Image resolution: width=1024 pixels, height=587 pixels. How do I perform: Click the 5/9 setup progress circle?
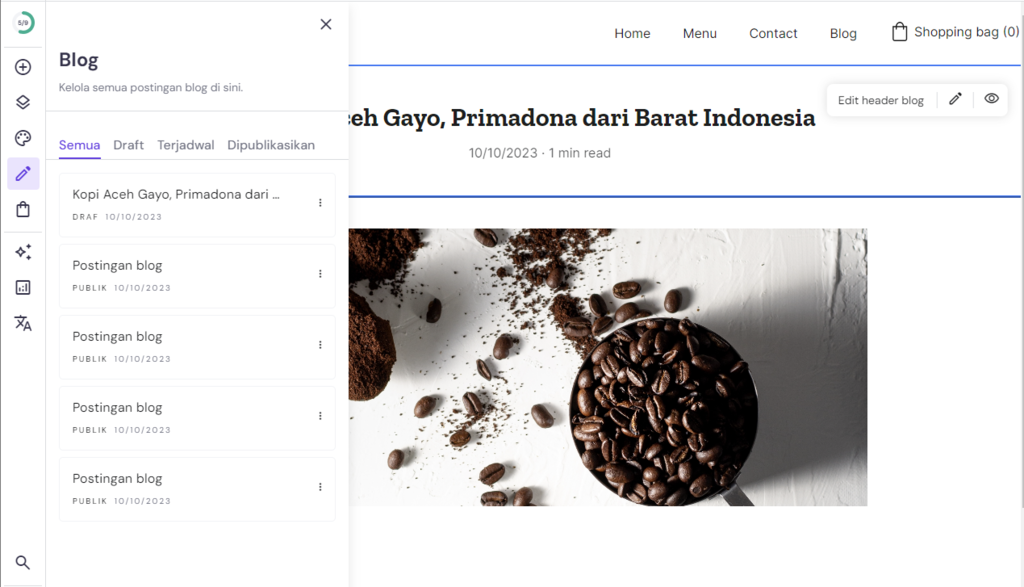click(22, 22)
